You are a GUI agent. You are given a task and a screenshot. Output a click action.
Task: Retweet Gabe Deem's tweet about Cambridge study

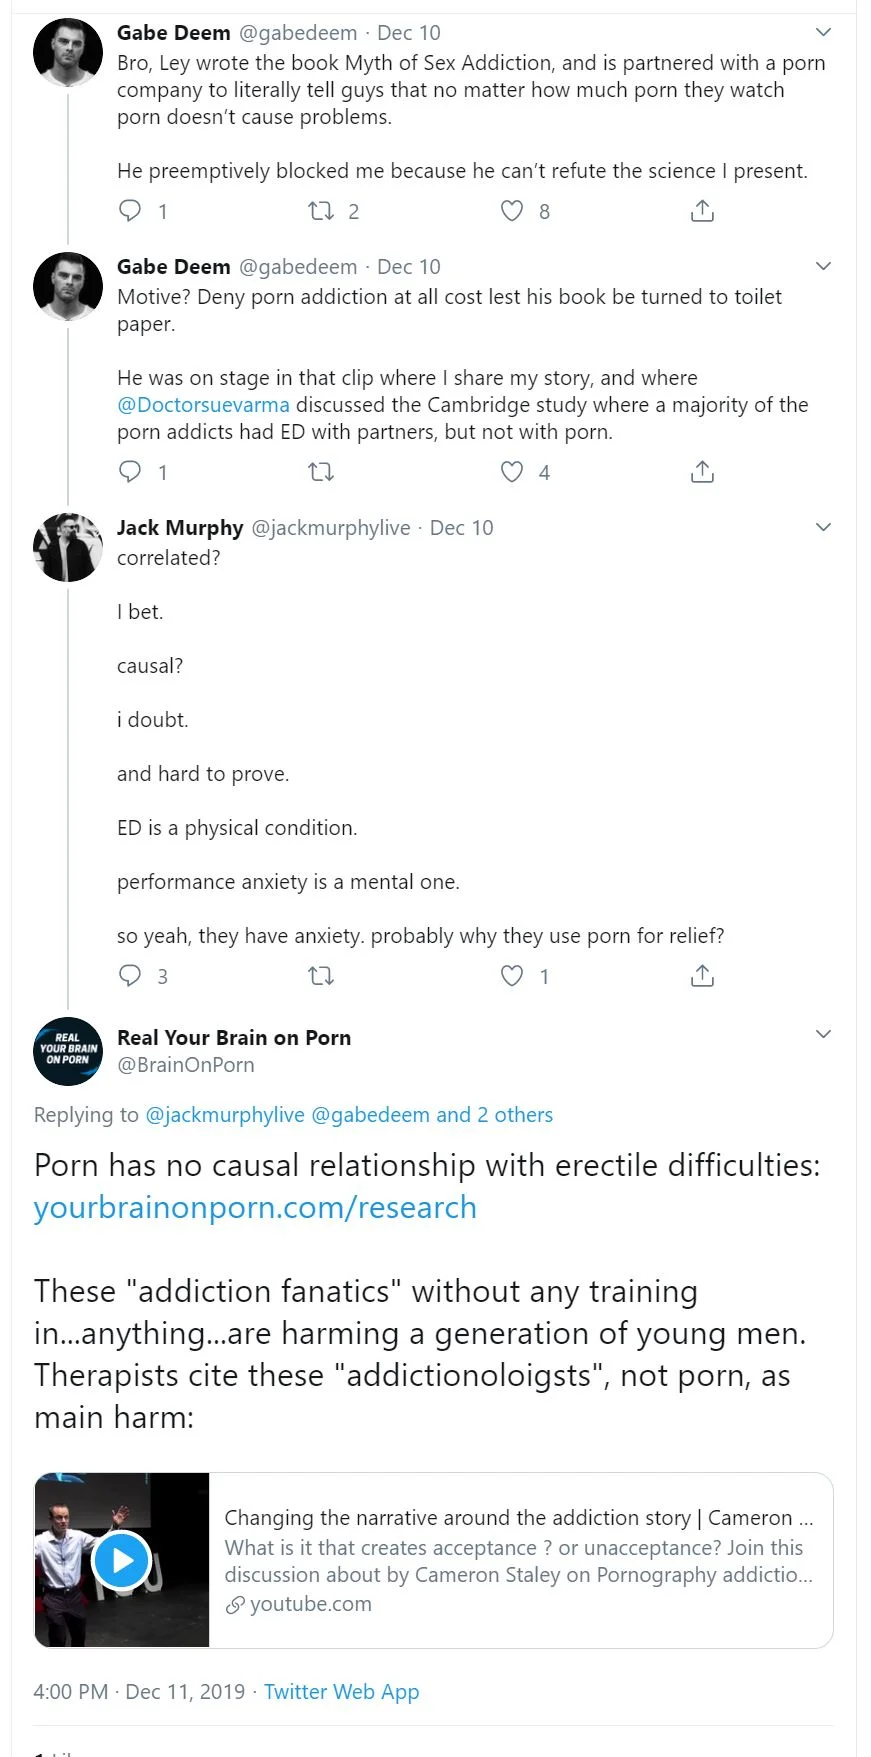(x=321, y=472)
